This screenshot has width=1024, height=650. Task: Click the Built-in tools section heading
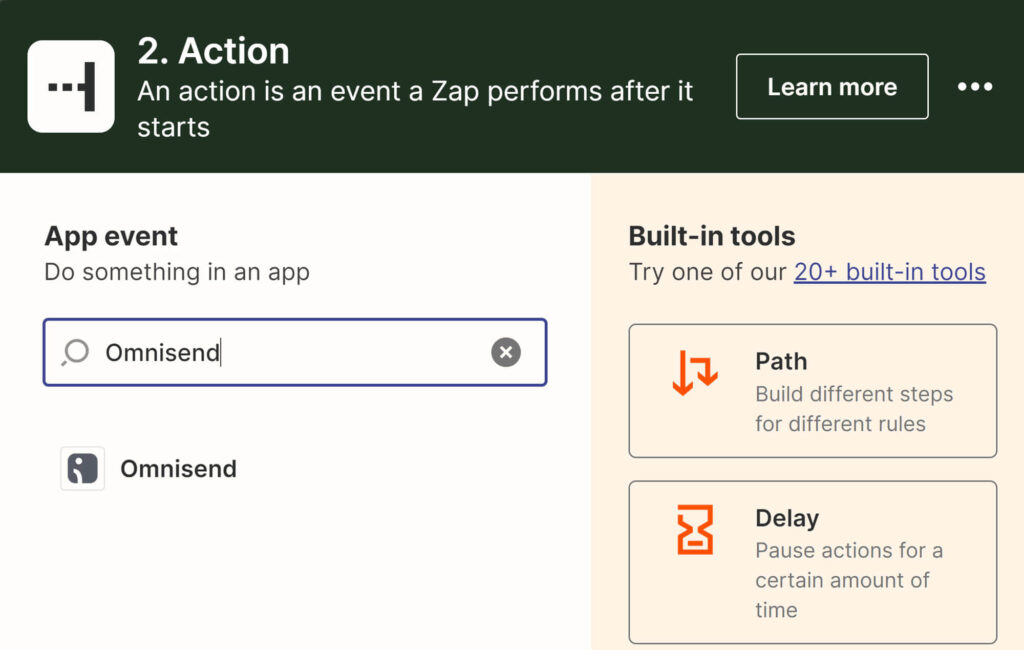coord(712,236)
